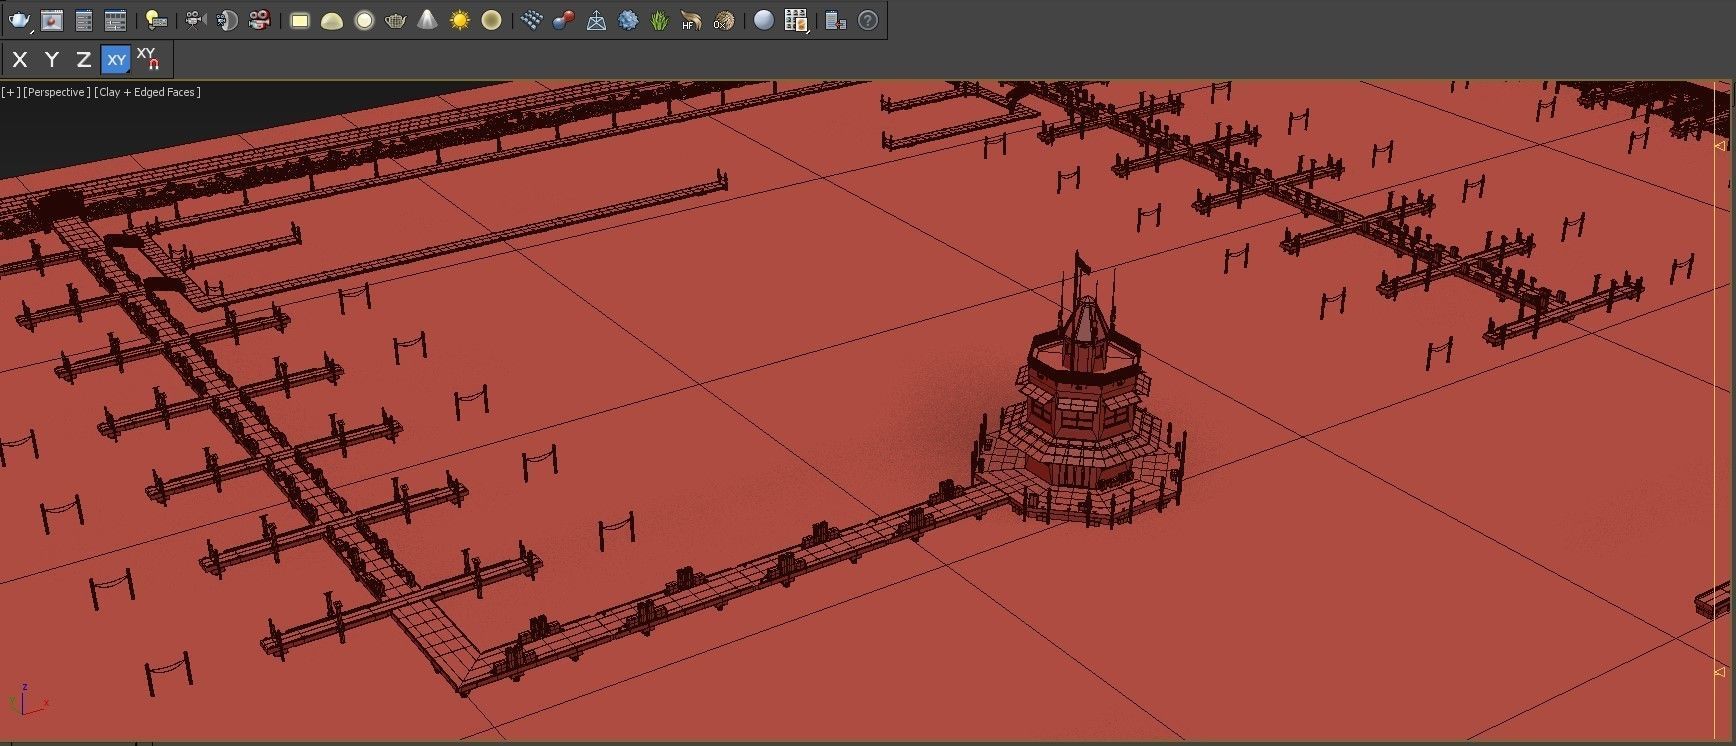This screenshot has width=1736, height=746.
Task: Create a plane light using rectangle icon
Action: click(299, 20)
